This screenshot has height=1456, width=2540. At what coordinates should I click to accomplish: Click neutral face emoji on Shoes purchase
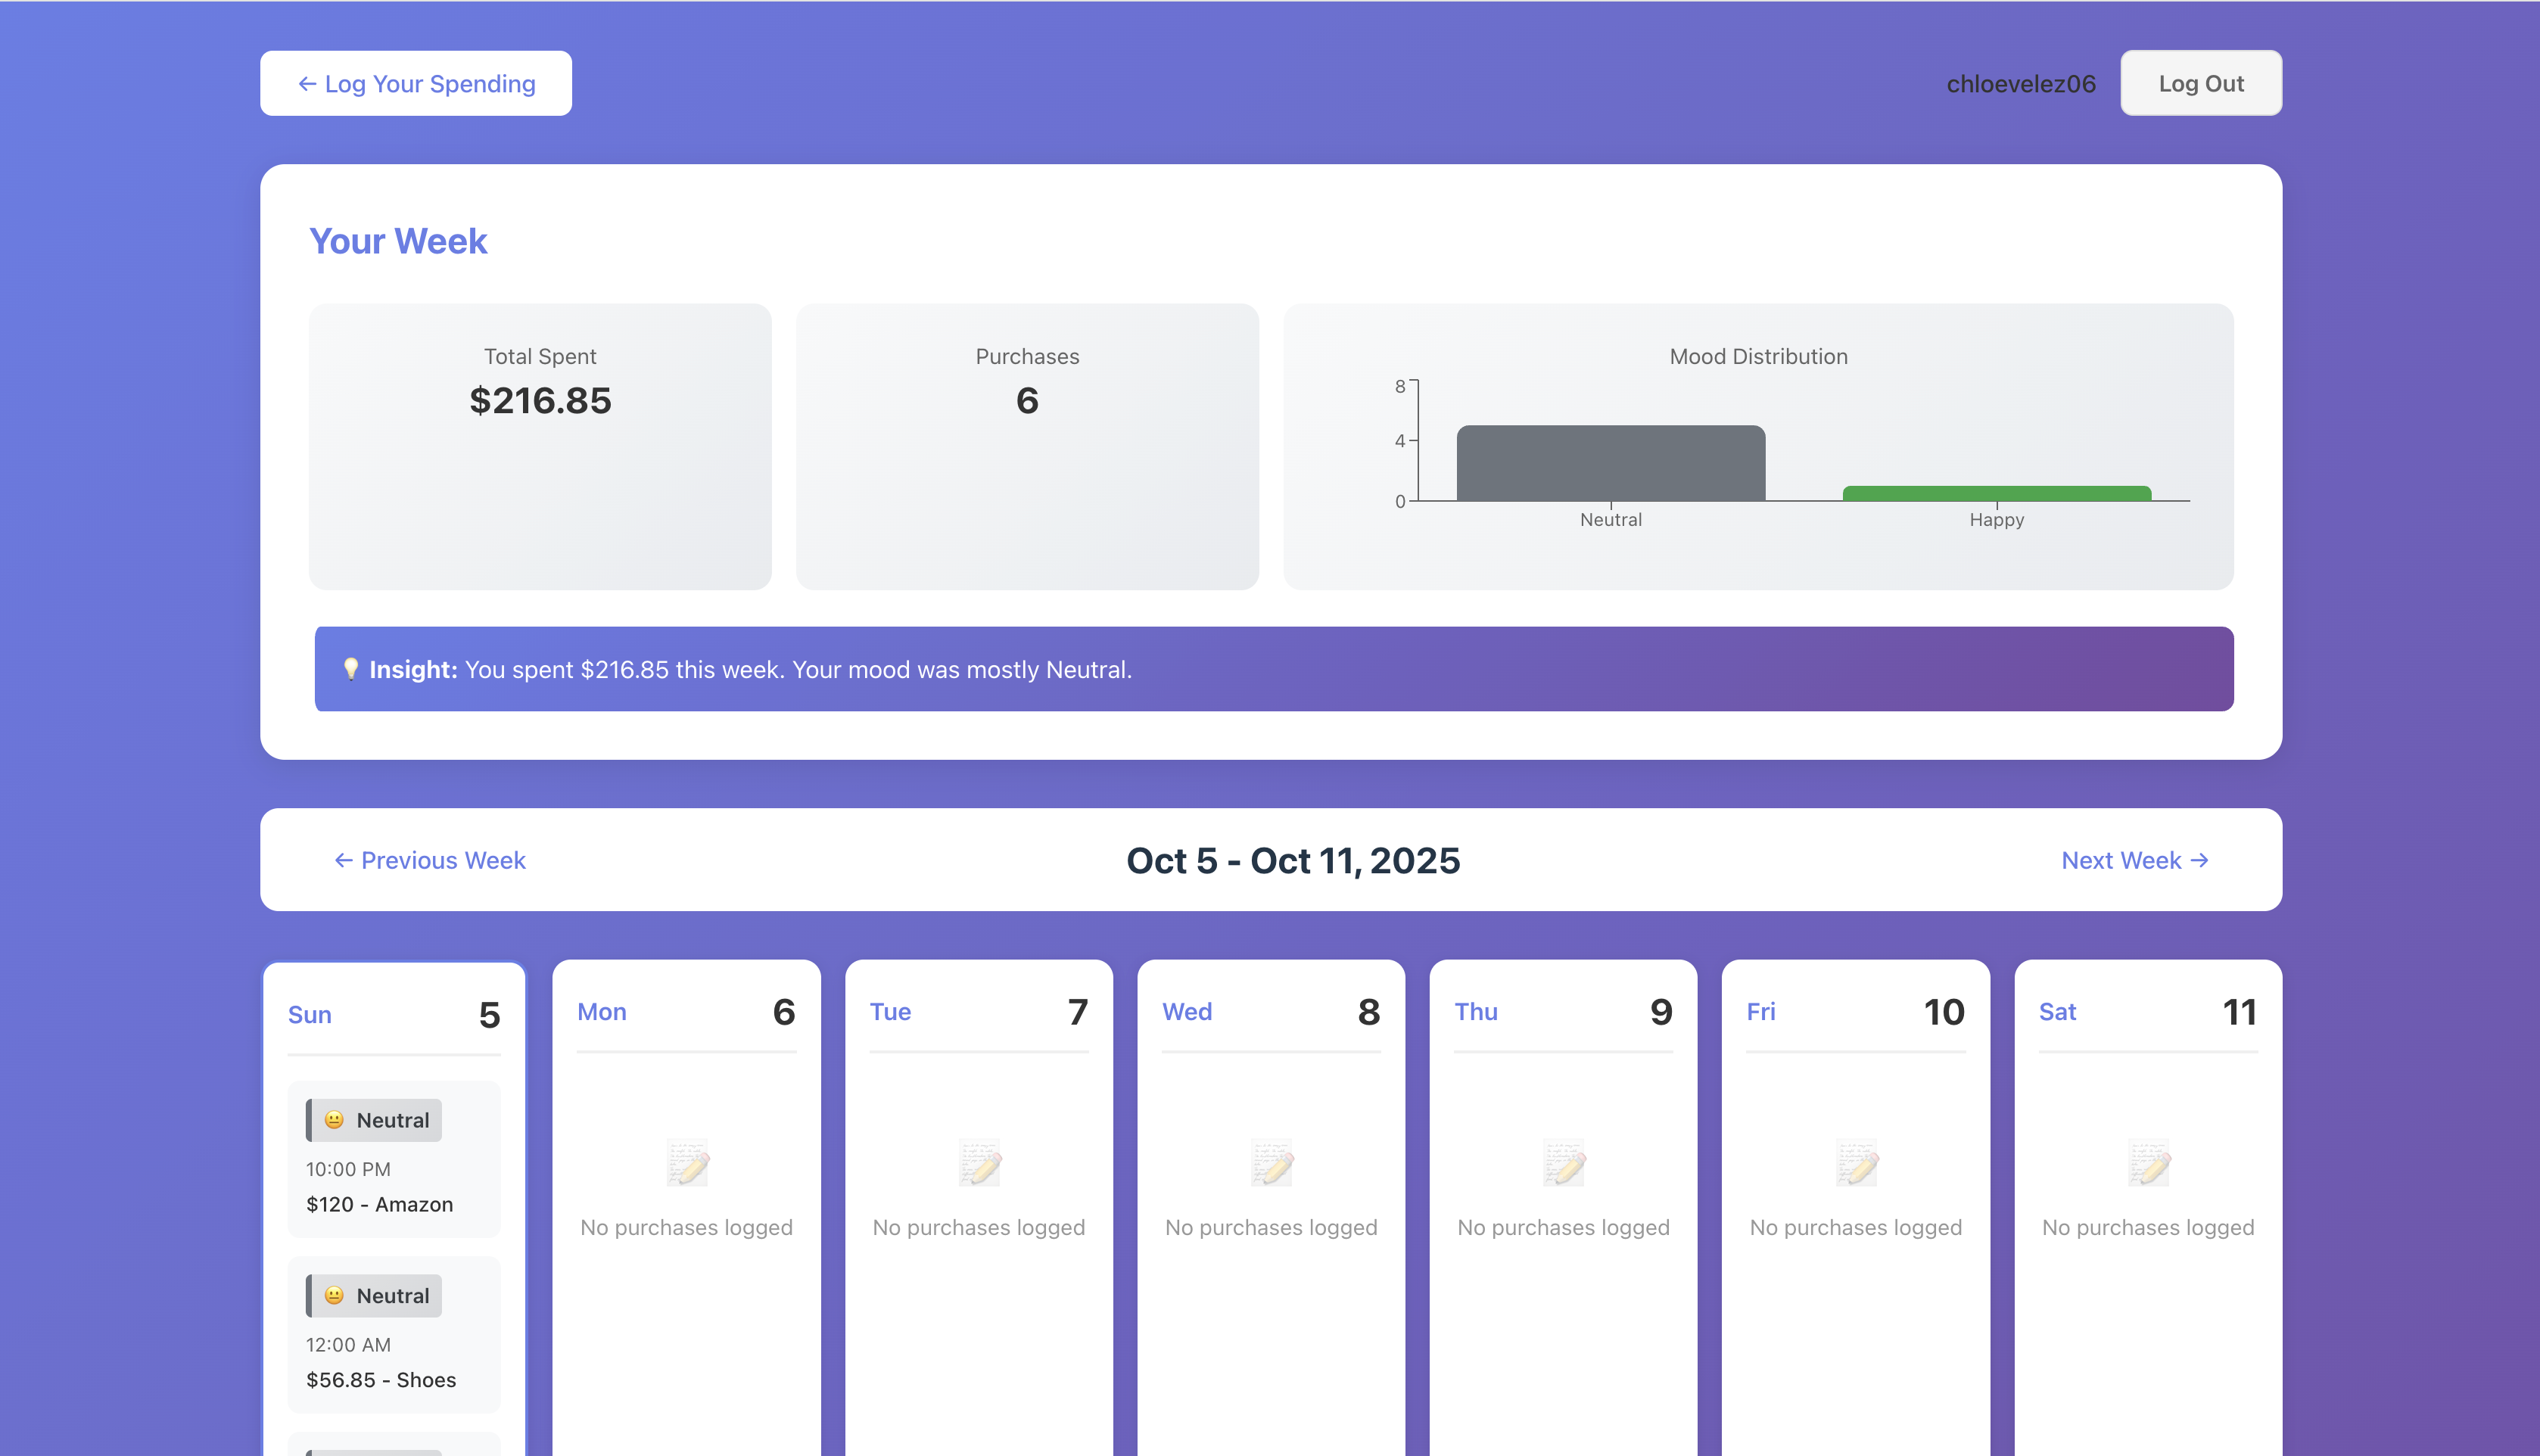click(335, 1296)
